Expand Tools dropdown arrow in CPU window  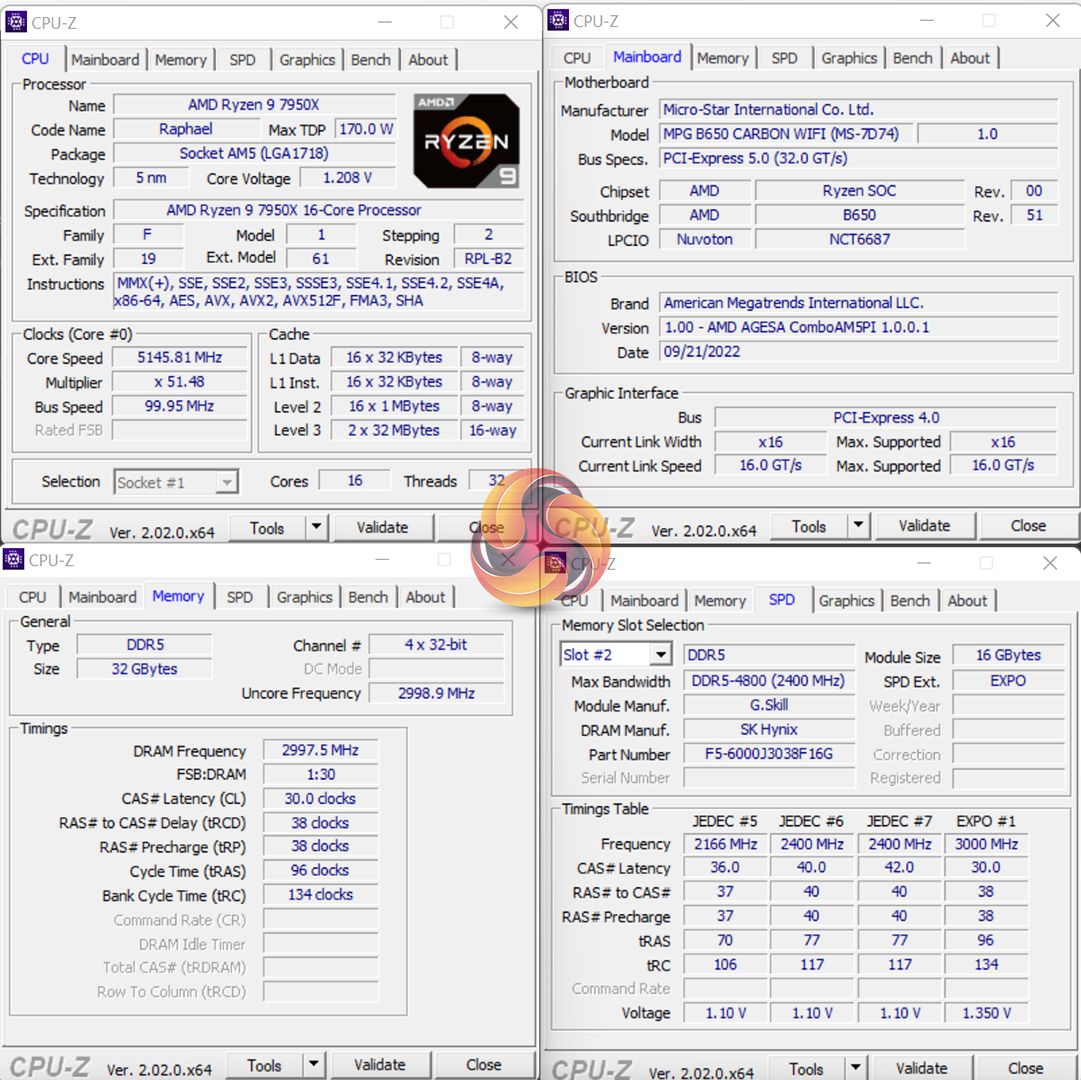click(316, 527)
